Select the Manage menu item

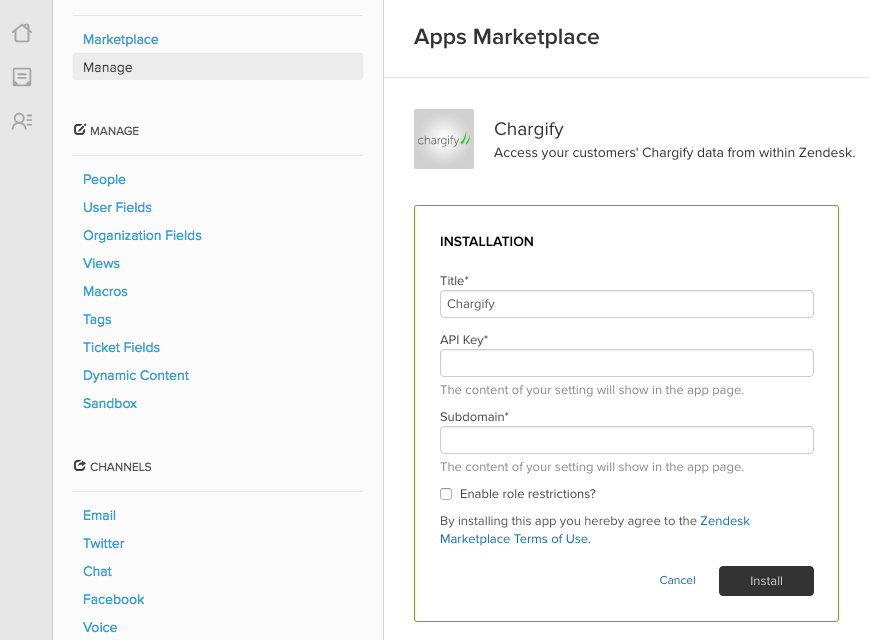coord(218,67)
